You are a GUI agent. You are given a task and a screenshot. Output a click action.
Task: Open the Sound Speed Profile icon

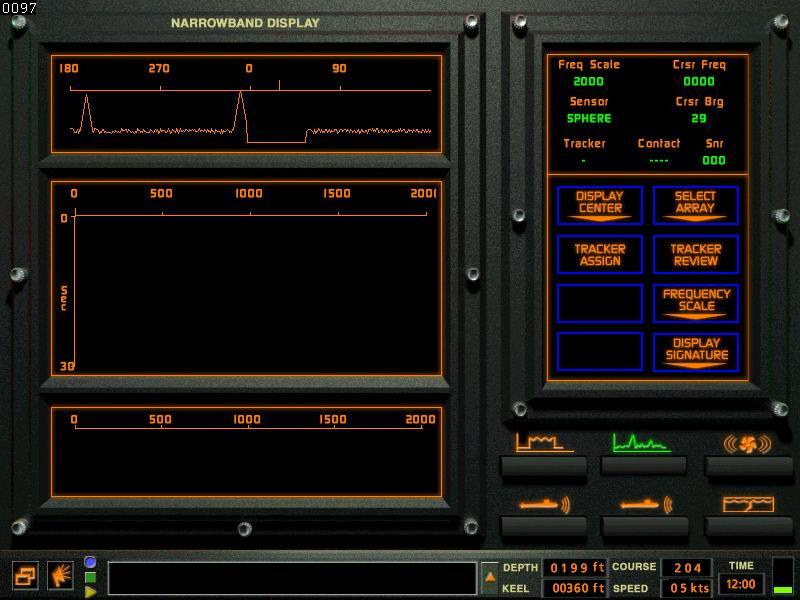(x=748, y=505)
